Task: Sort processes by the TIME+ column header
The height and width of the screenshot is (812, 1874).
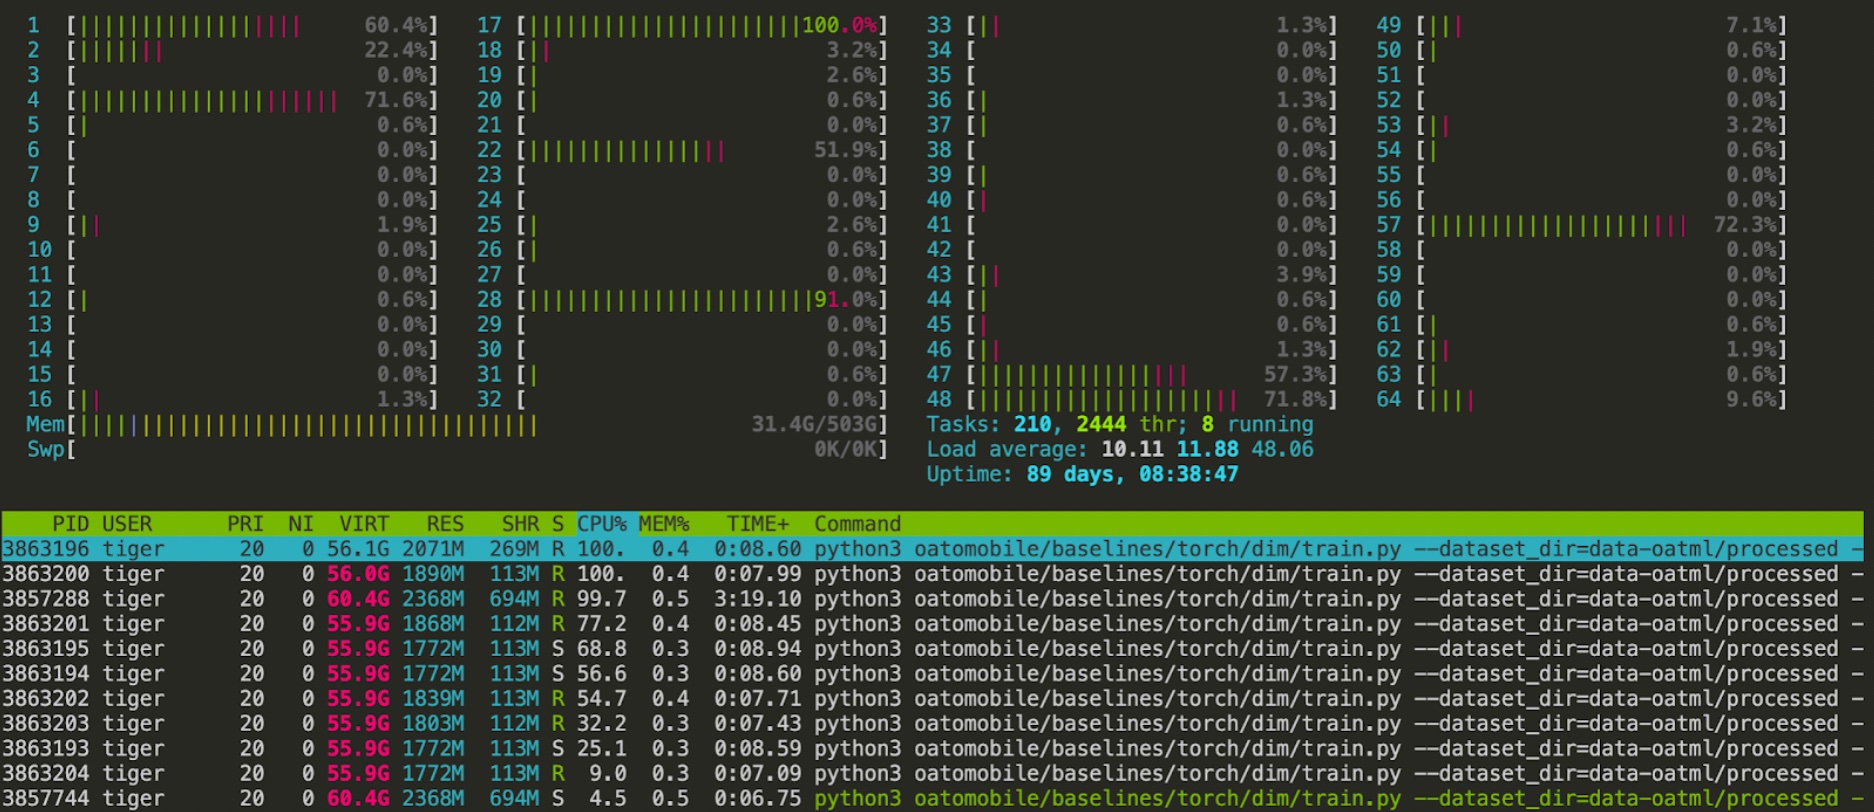Action: coord(758,524)
